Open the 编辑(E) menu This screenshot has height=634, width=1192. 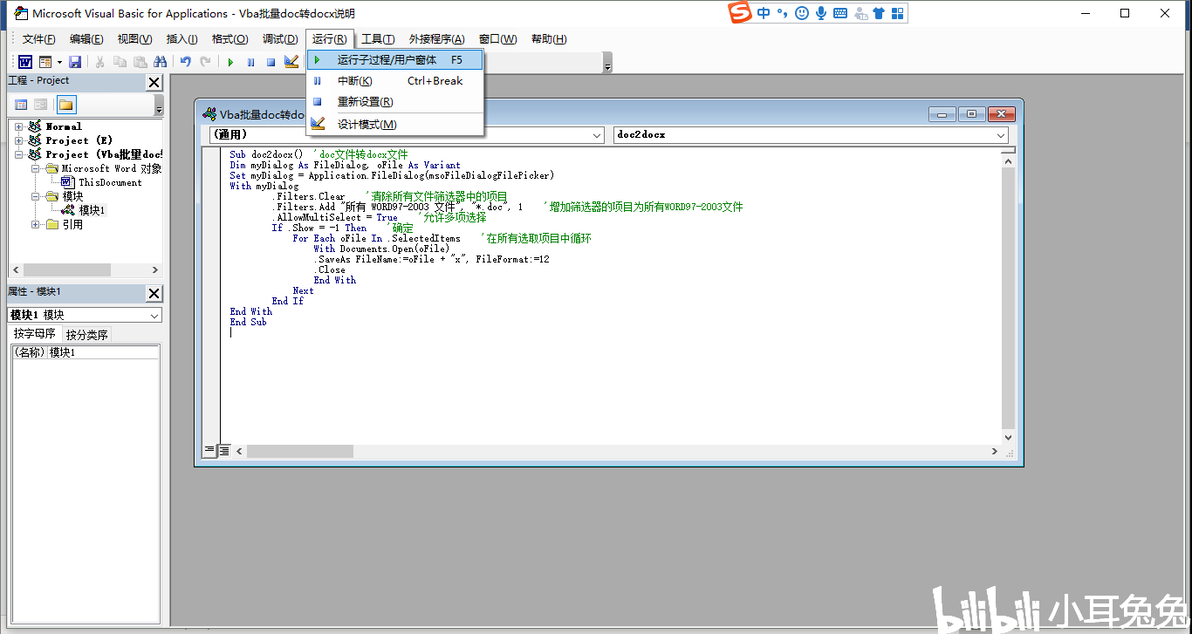(87, 40)
